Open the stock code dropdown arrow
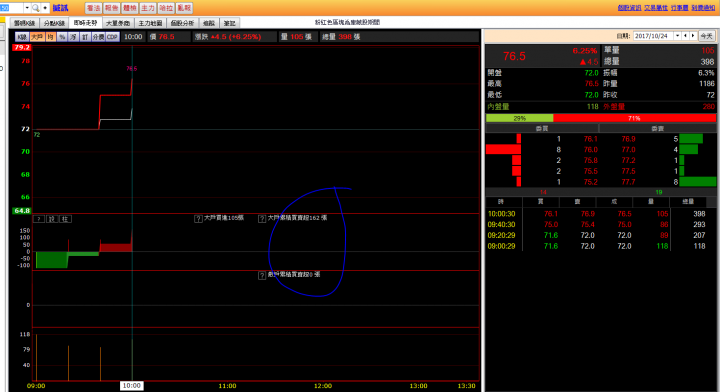 pos(27,8)
